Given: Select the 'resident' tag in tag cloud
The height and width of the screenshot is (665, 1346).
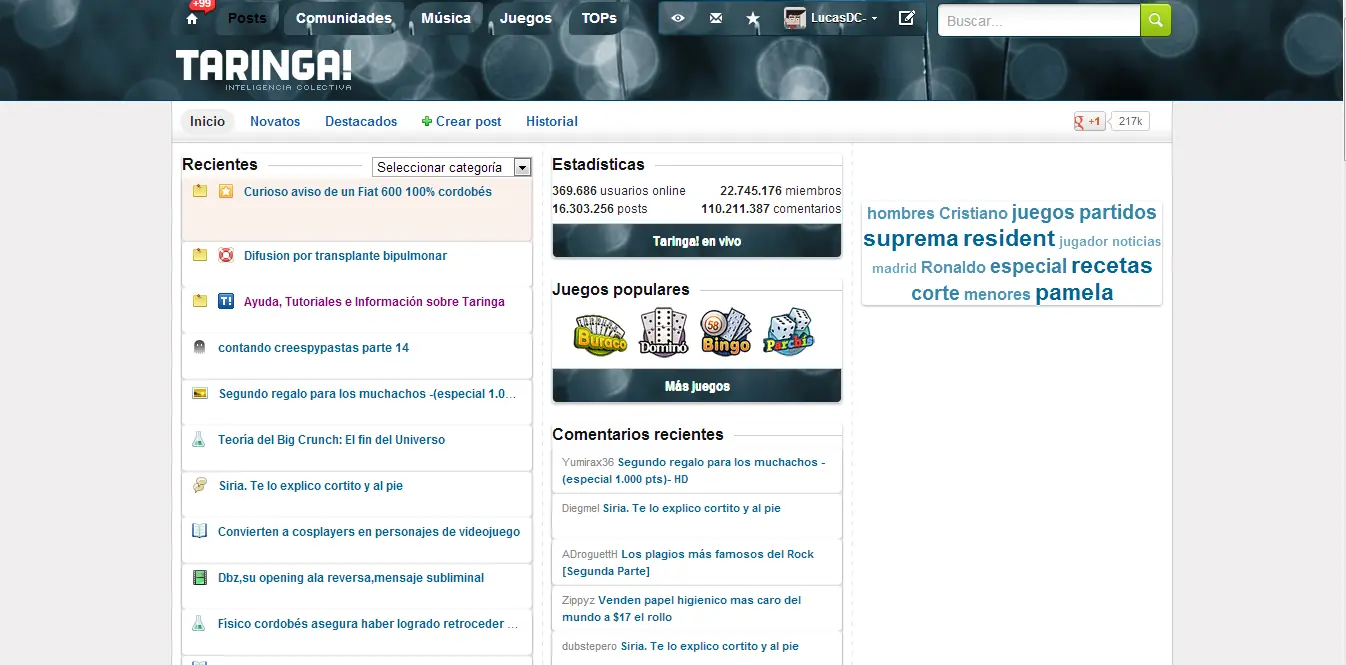Looking at the screenshot, I should click(x=1009, y=239).
